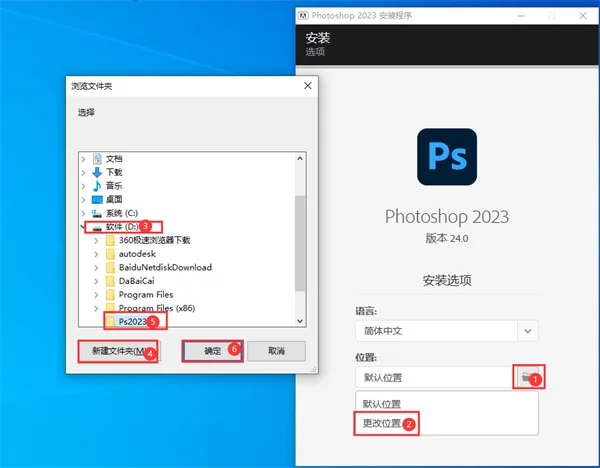Expand the 音乐 tree node
Viewport: 600px width, 468px height.
click(x=83, y=186)
